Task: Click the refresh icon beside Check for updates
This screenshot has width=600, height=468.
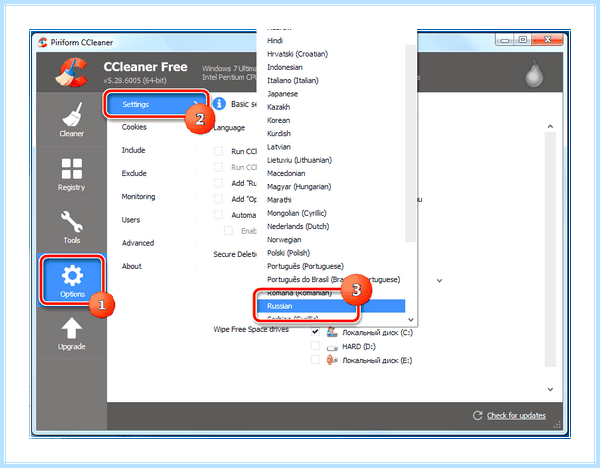Action: pyautogui.click(x=477, y=416)
